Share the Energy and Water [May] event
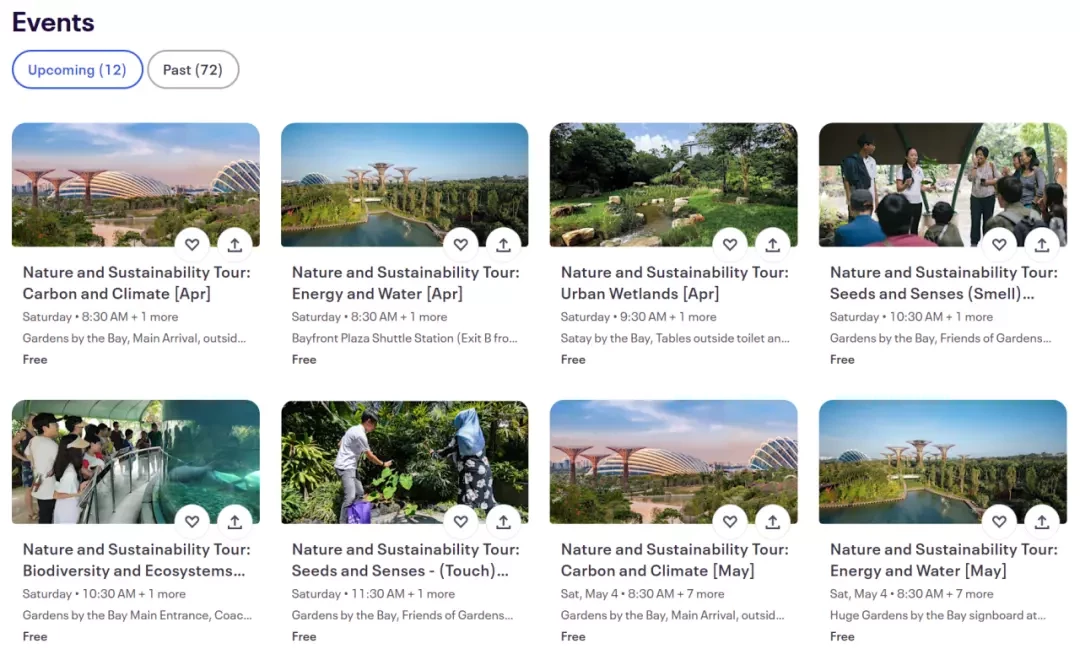Viewport: 1080px width, 649px height. (x=1042, y=521)
